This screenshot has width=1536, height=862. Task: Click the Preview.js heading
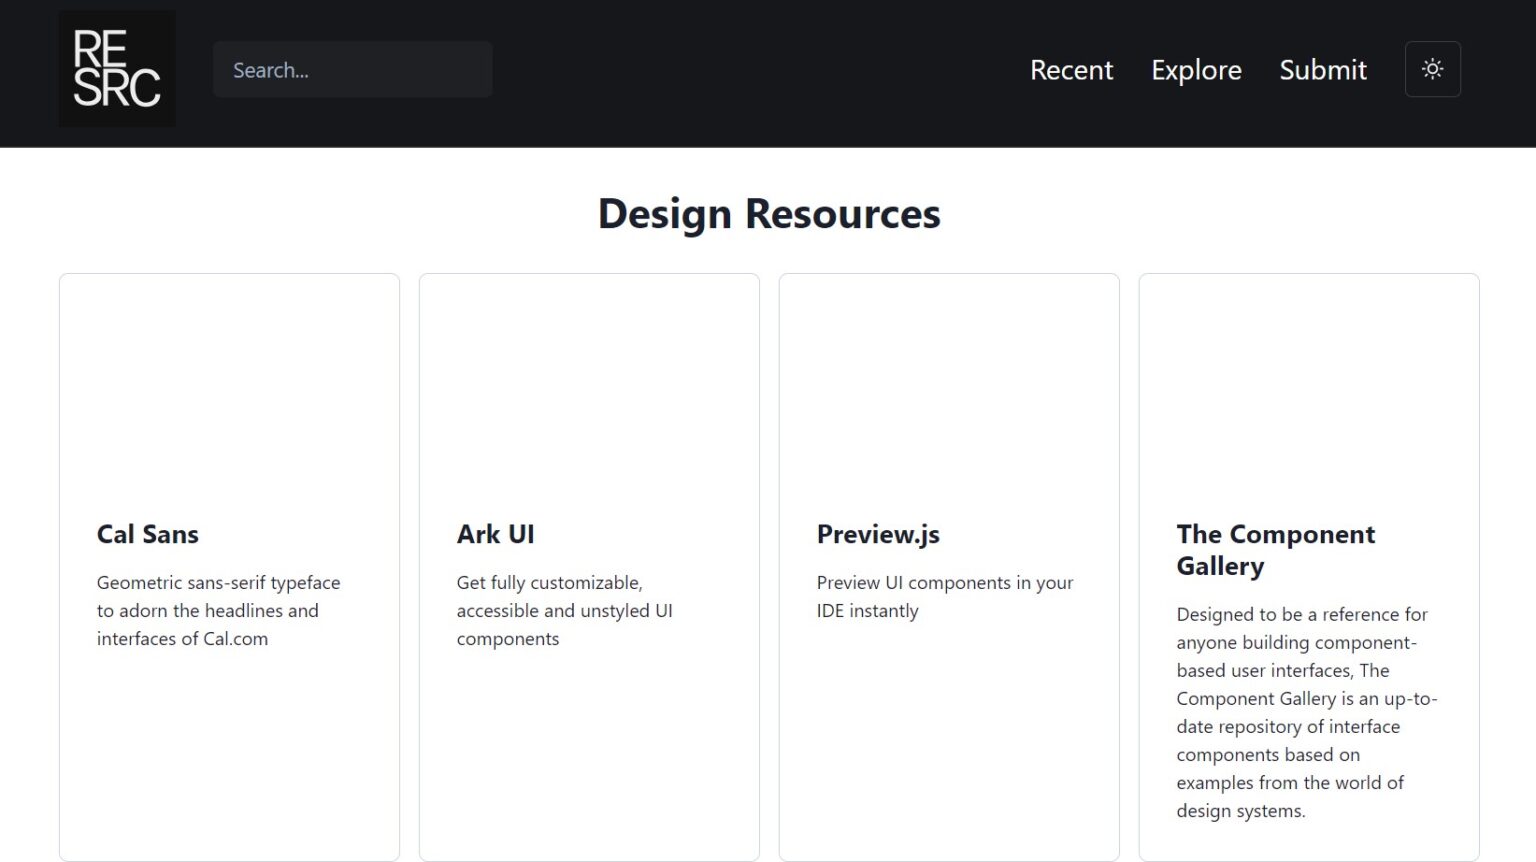click(x=878, y=534)
